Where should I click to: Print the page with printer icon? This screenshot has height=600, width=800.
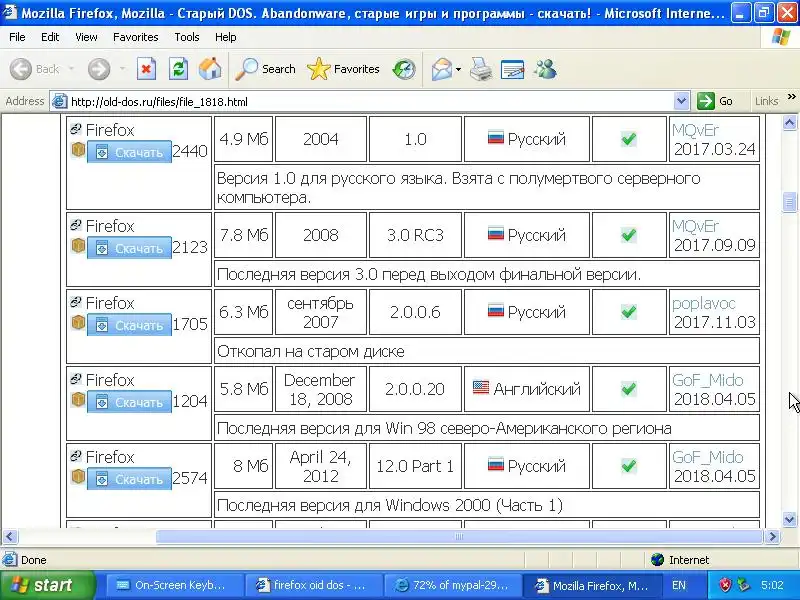tap(481, 69)
